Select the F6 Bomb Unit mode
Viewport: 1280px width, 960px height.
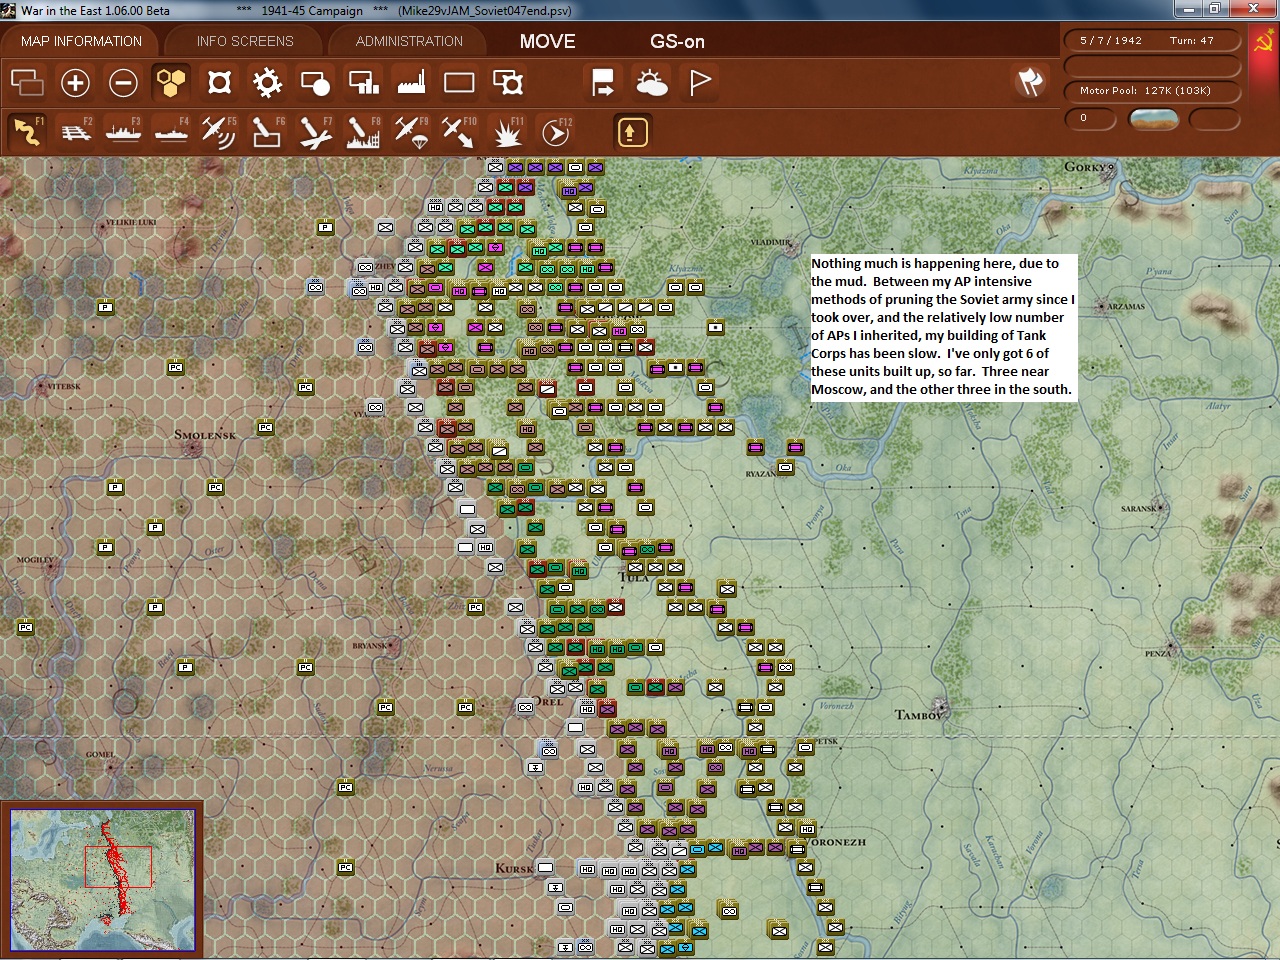(267, 131)
